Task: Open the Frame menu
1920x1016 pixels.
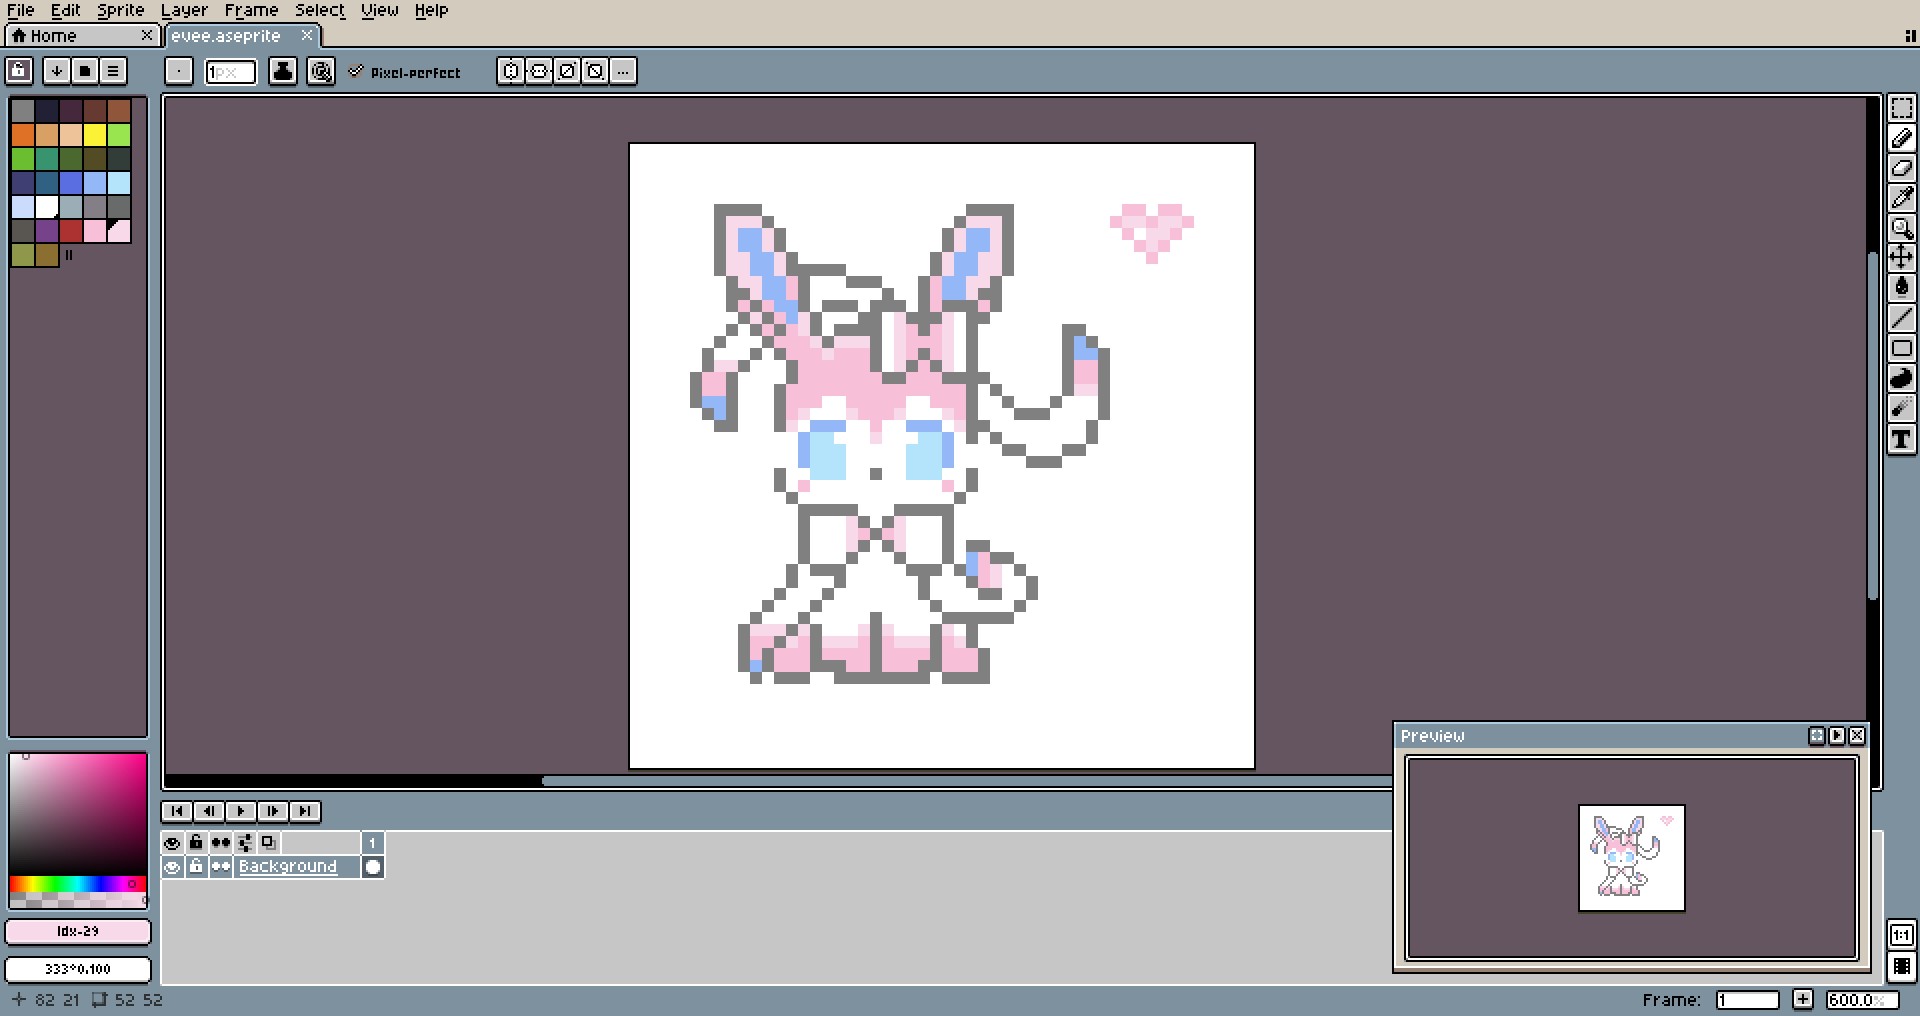Action: tap(251, 10)
